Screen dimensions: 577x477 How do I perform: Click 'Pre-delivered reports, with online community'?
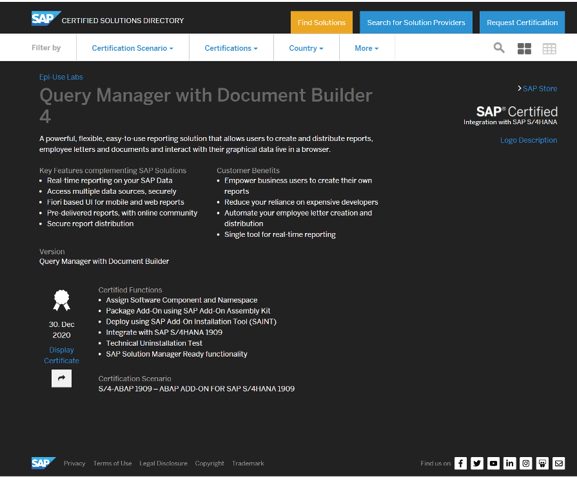tap(122, 213)
